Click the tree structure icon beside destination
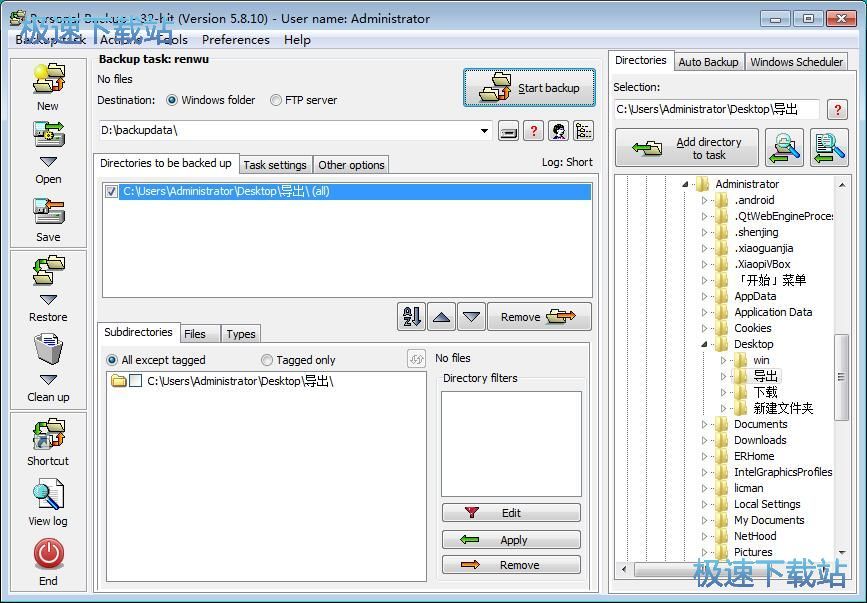 583,131
